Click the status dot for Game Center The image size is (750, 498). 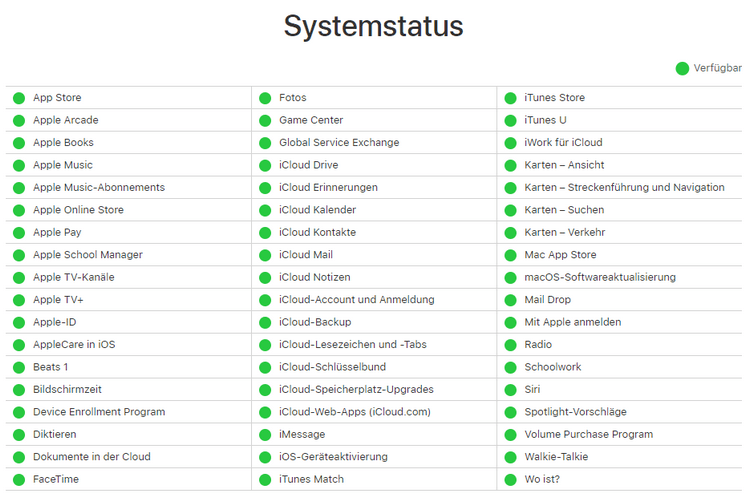pos(265,121)
